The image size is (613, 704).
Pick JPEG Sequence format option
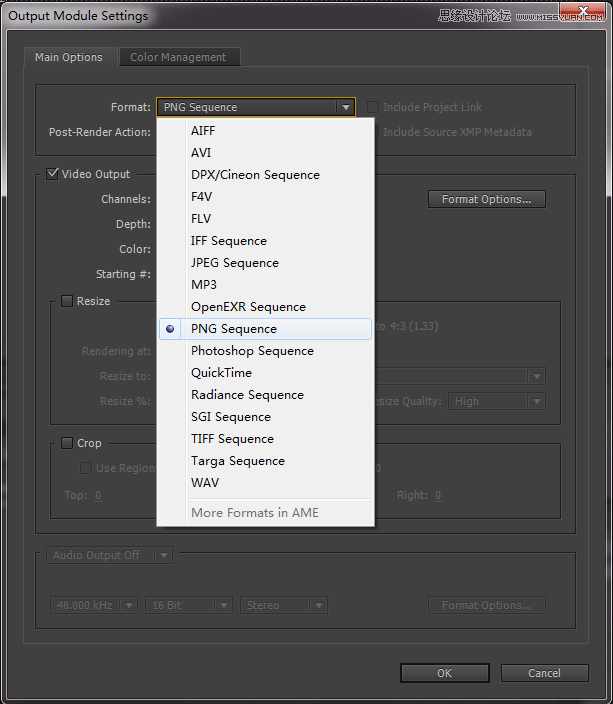[x=234, y=263]
